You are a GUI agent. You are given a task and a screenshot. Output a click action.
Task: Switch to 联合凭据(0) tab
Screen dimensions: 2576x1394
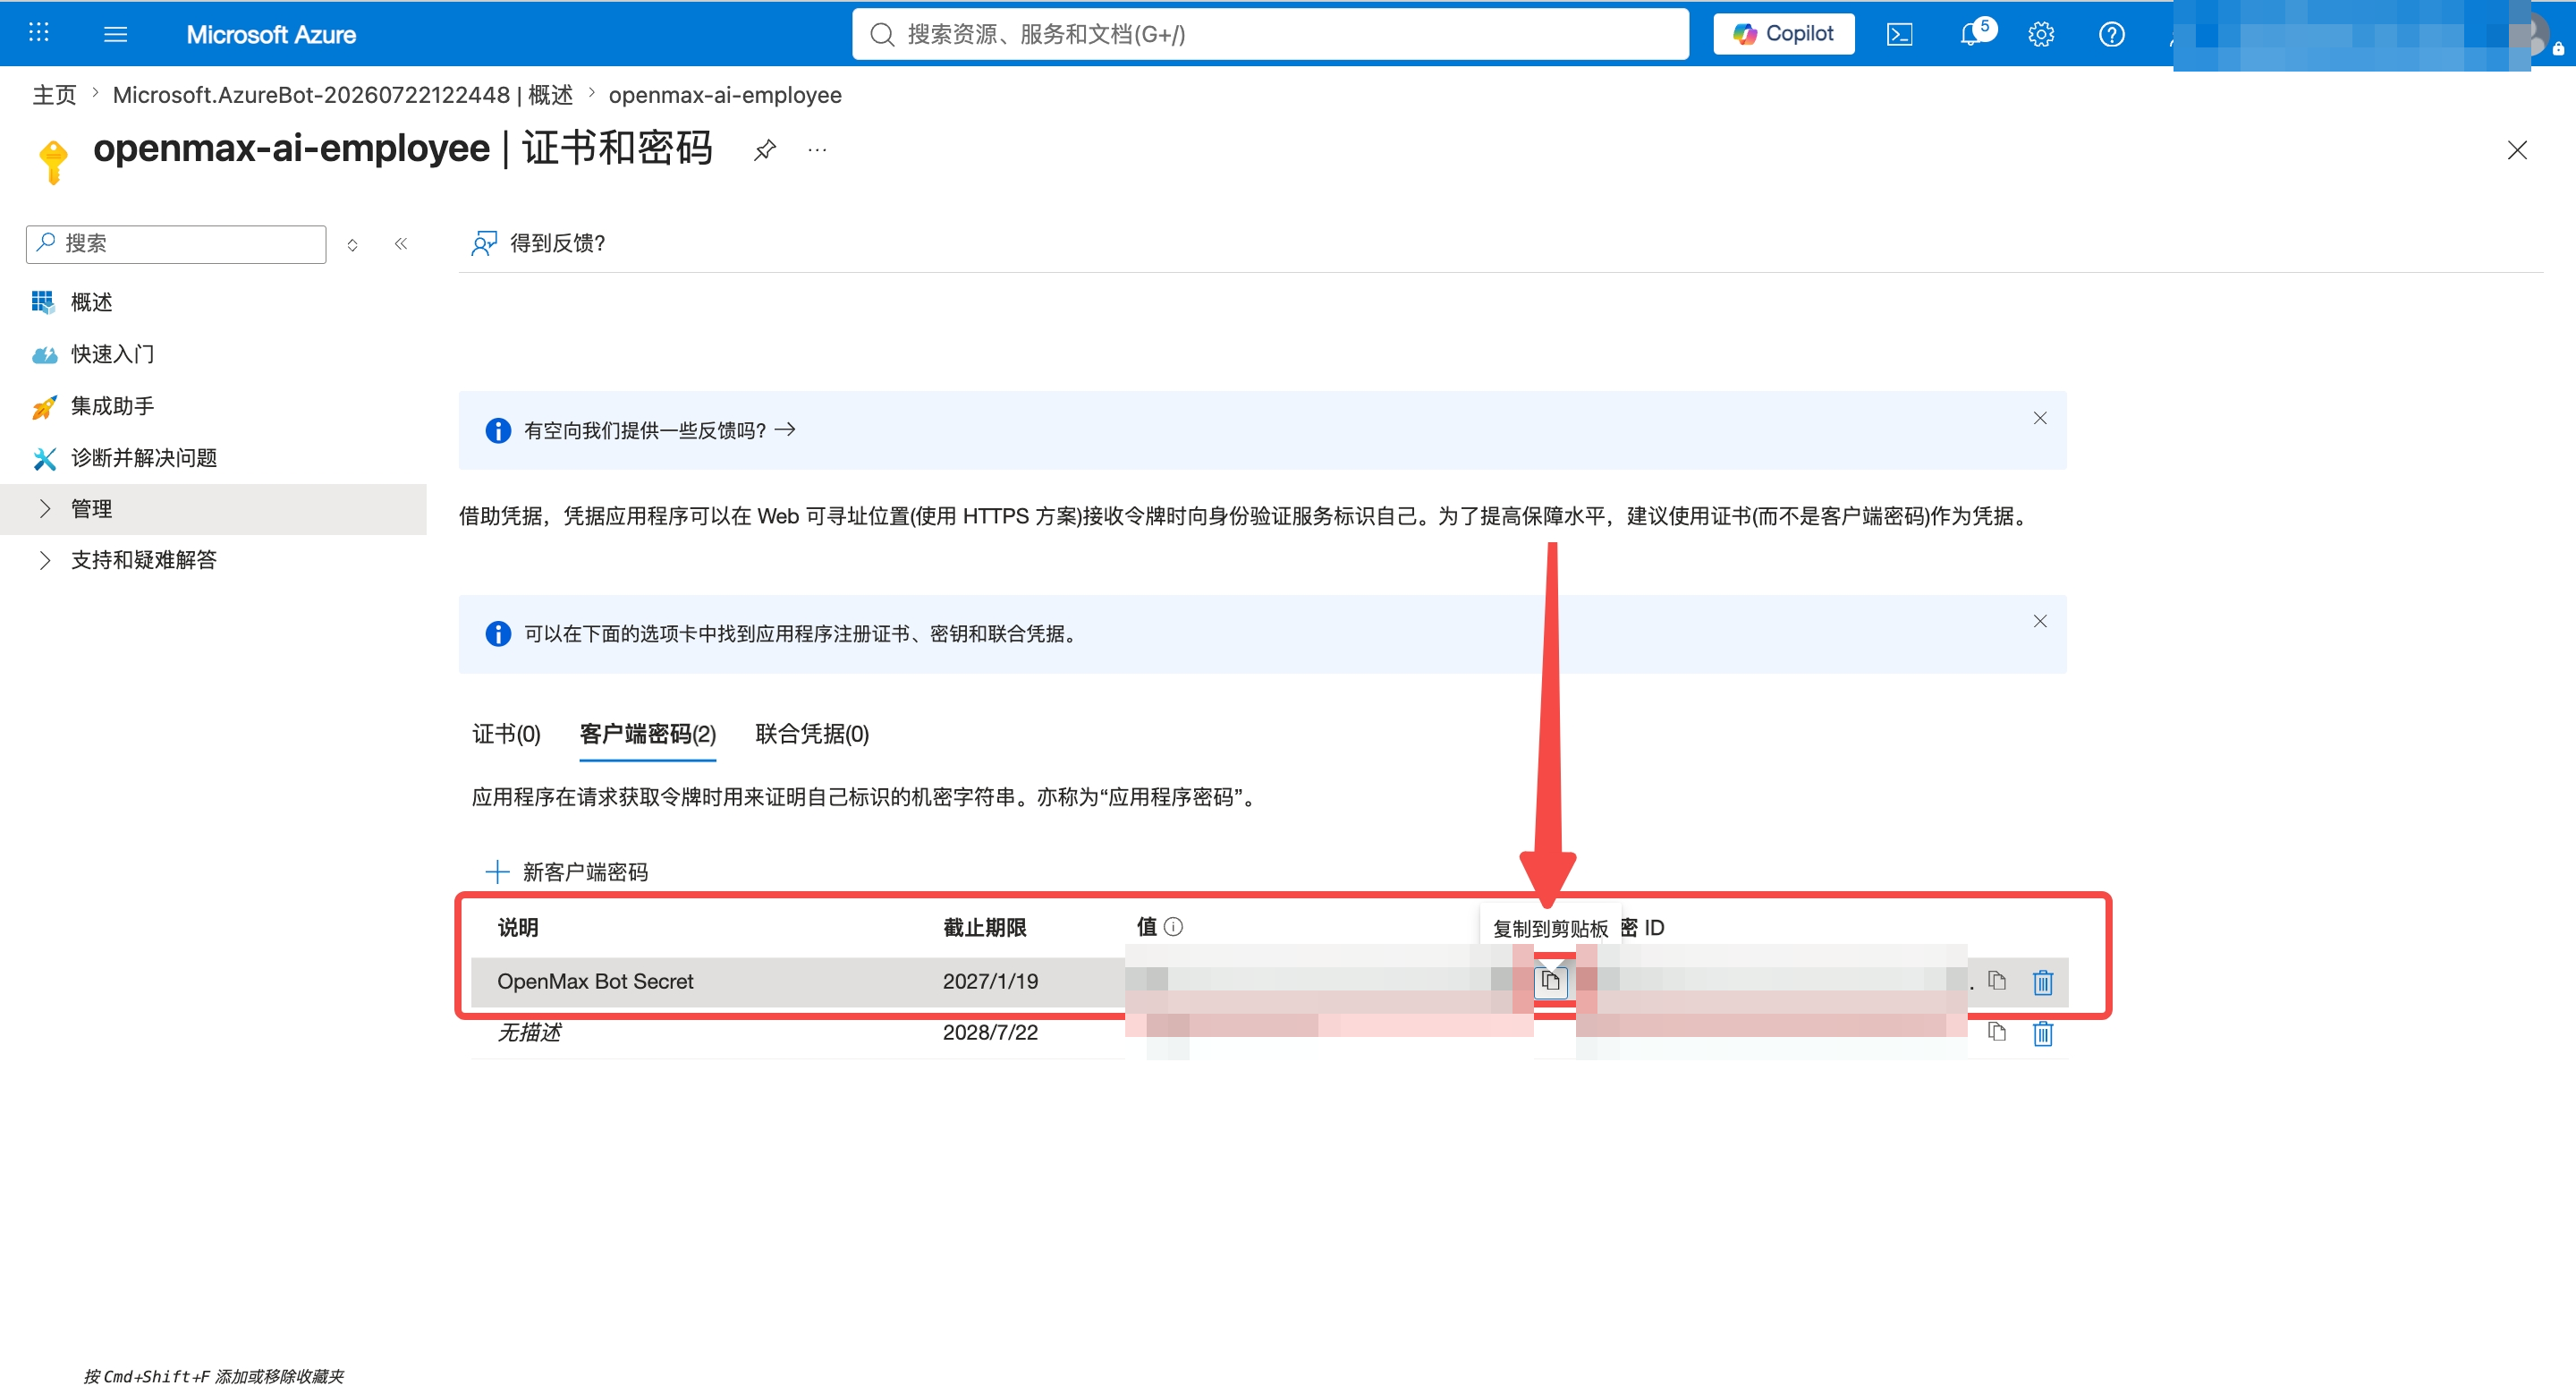tap(812, 734)
